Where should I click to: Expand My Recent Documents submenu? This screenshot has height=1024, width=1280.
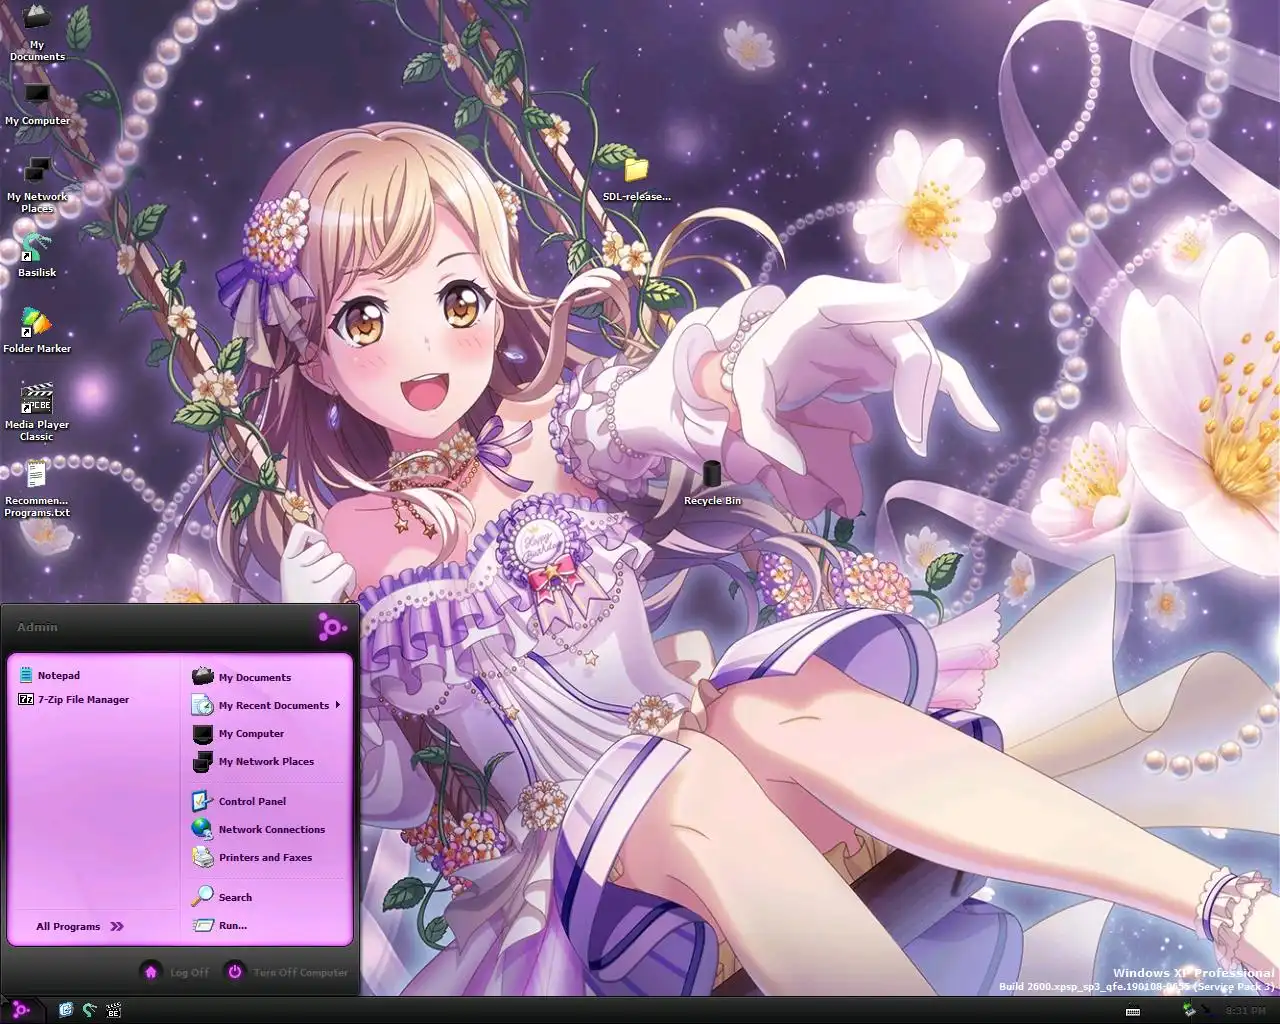[266, 705]
